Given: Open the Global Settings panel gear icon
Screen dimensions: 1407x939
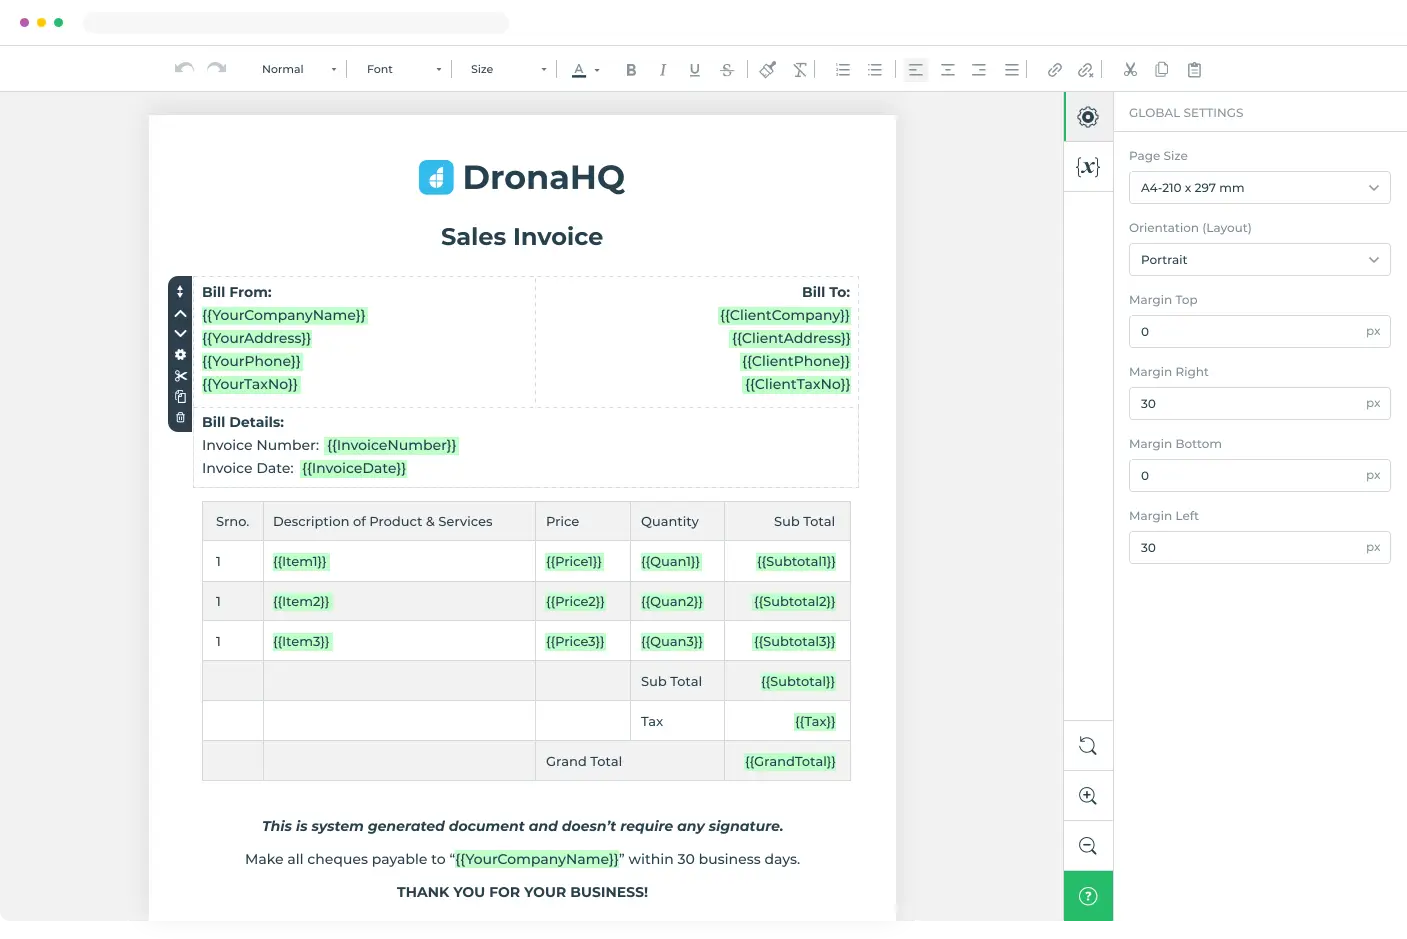Looking at the screenshot, I should [x=1087, y=116].
